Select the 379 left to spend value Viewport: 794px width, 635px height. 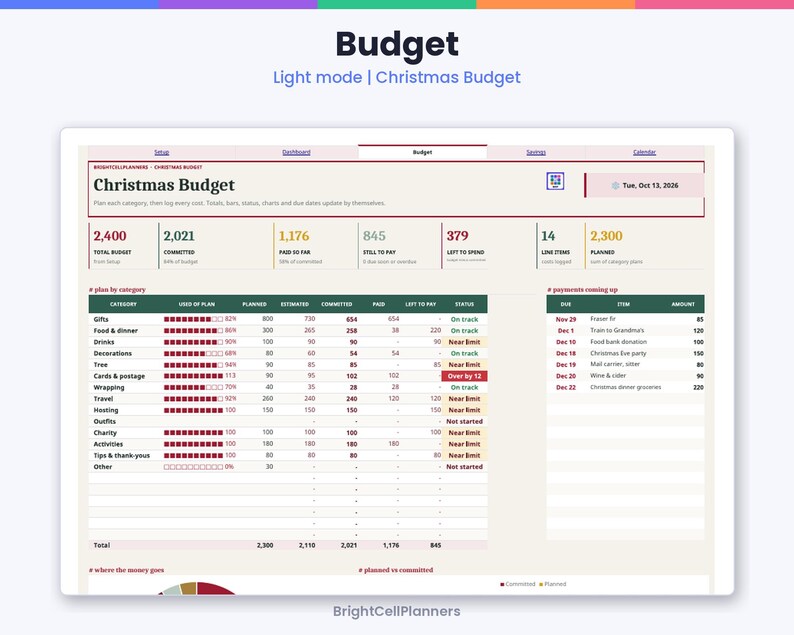[x=457, y=236]
